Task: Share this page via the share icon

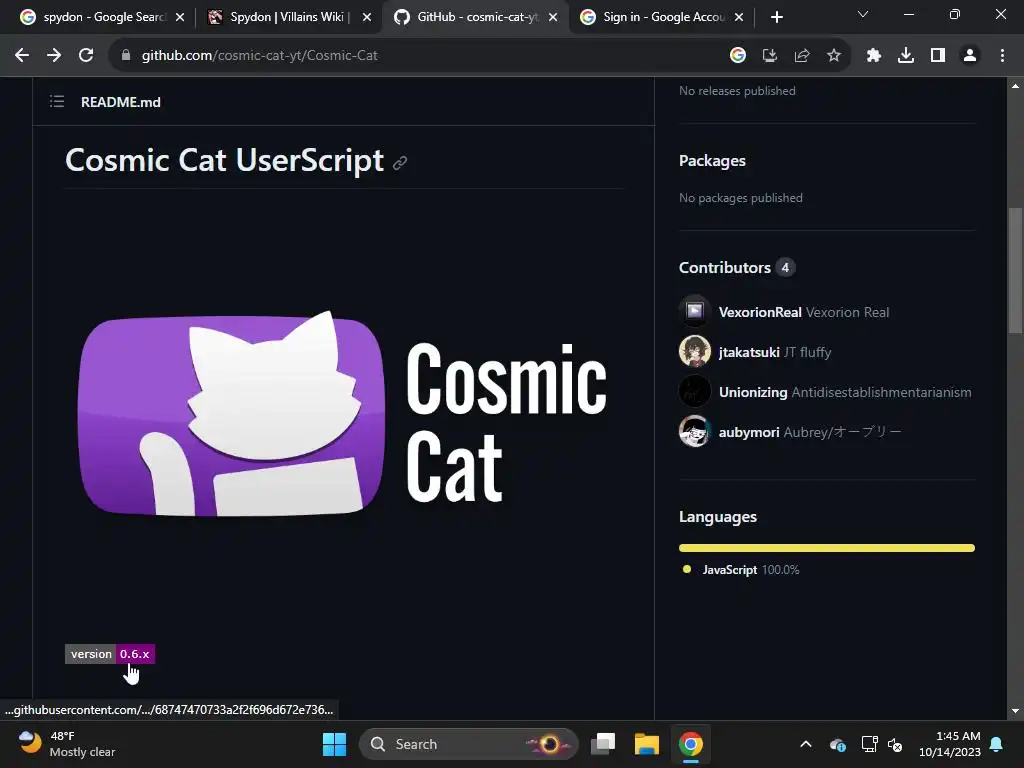Action: (x=802, y=56)
